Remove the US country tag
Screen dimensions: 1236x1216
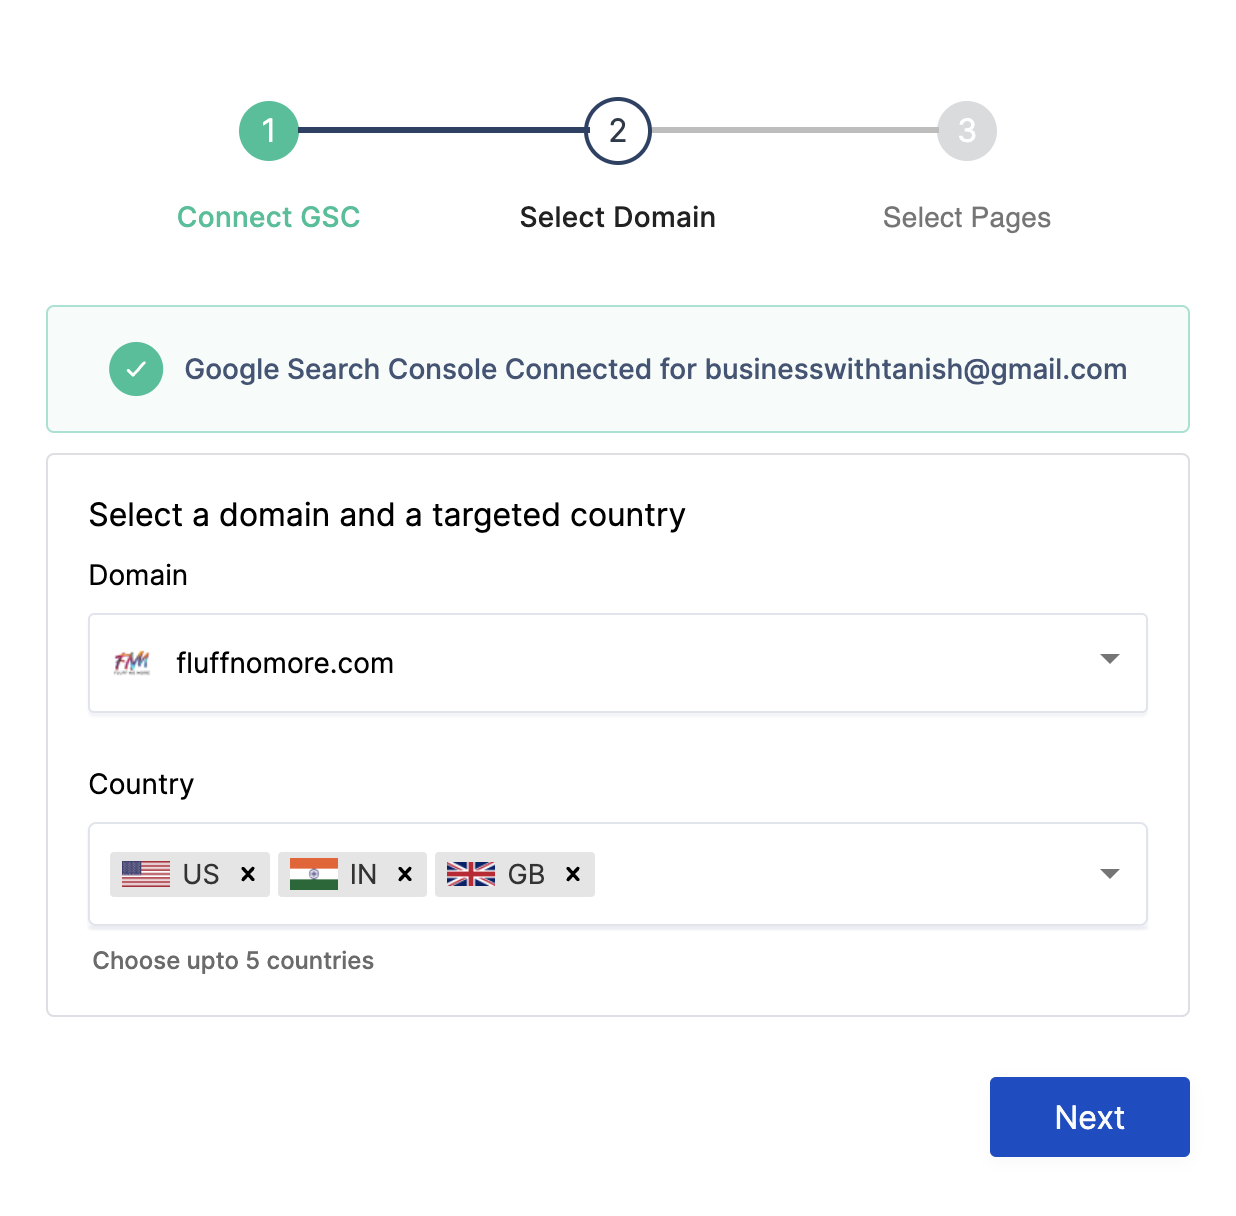[x=248, y=874]
